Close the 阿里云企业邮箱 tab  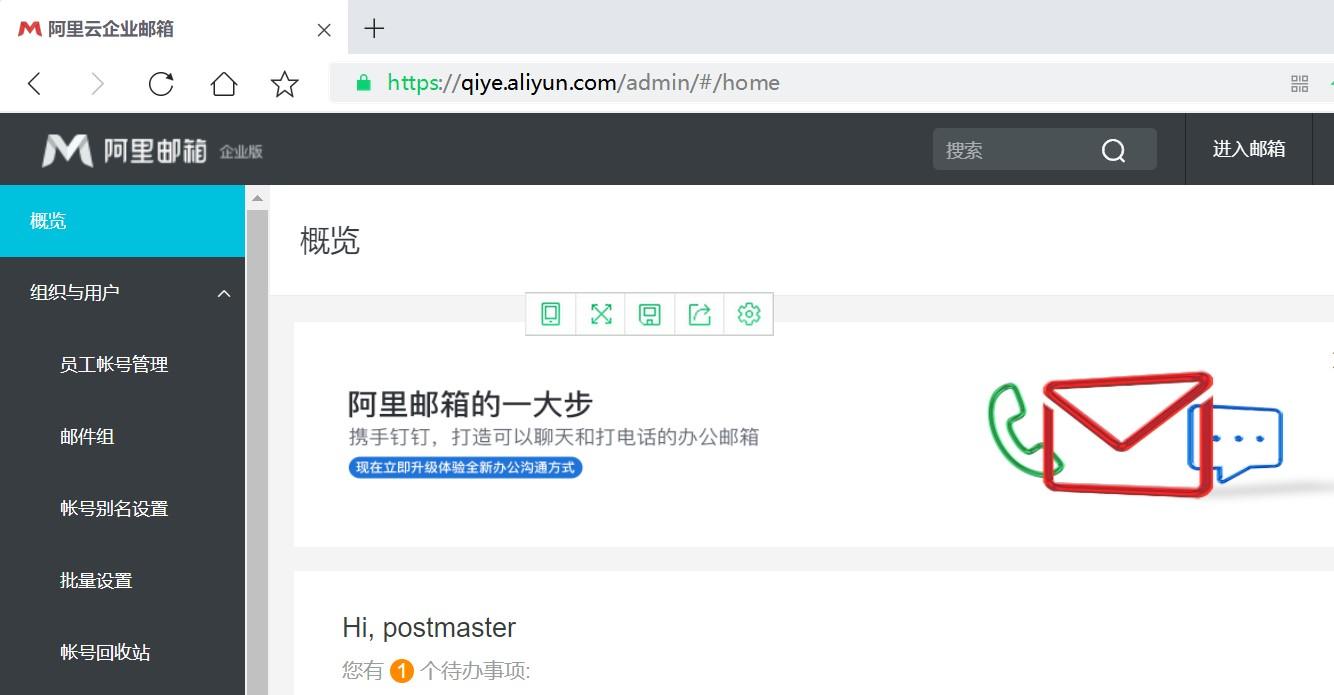coord(324,30)
